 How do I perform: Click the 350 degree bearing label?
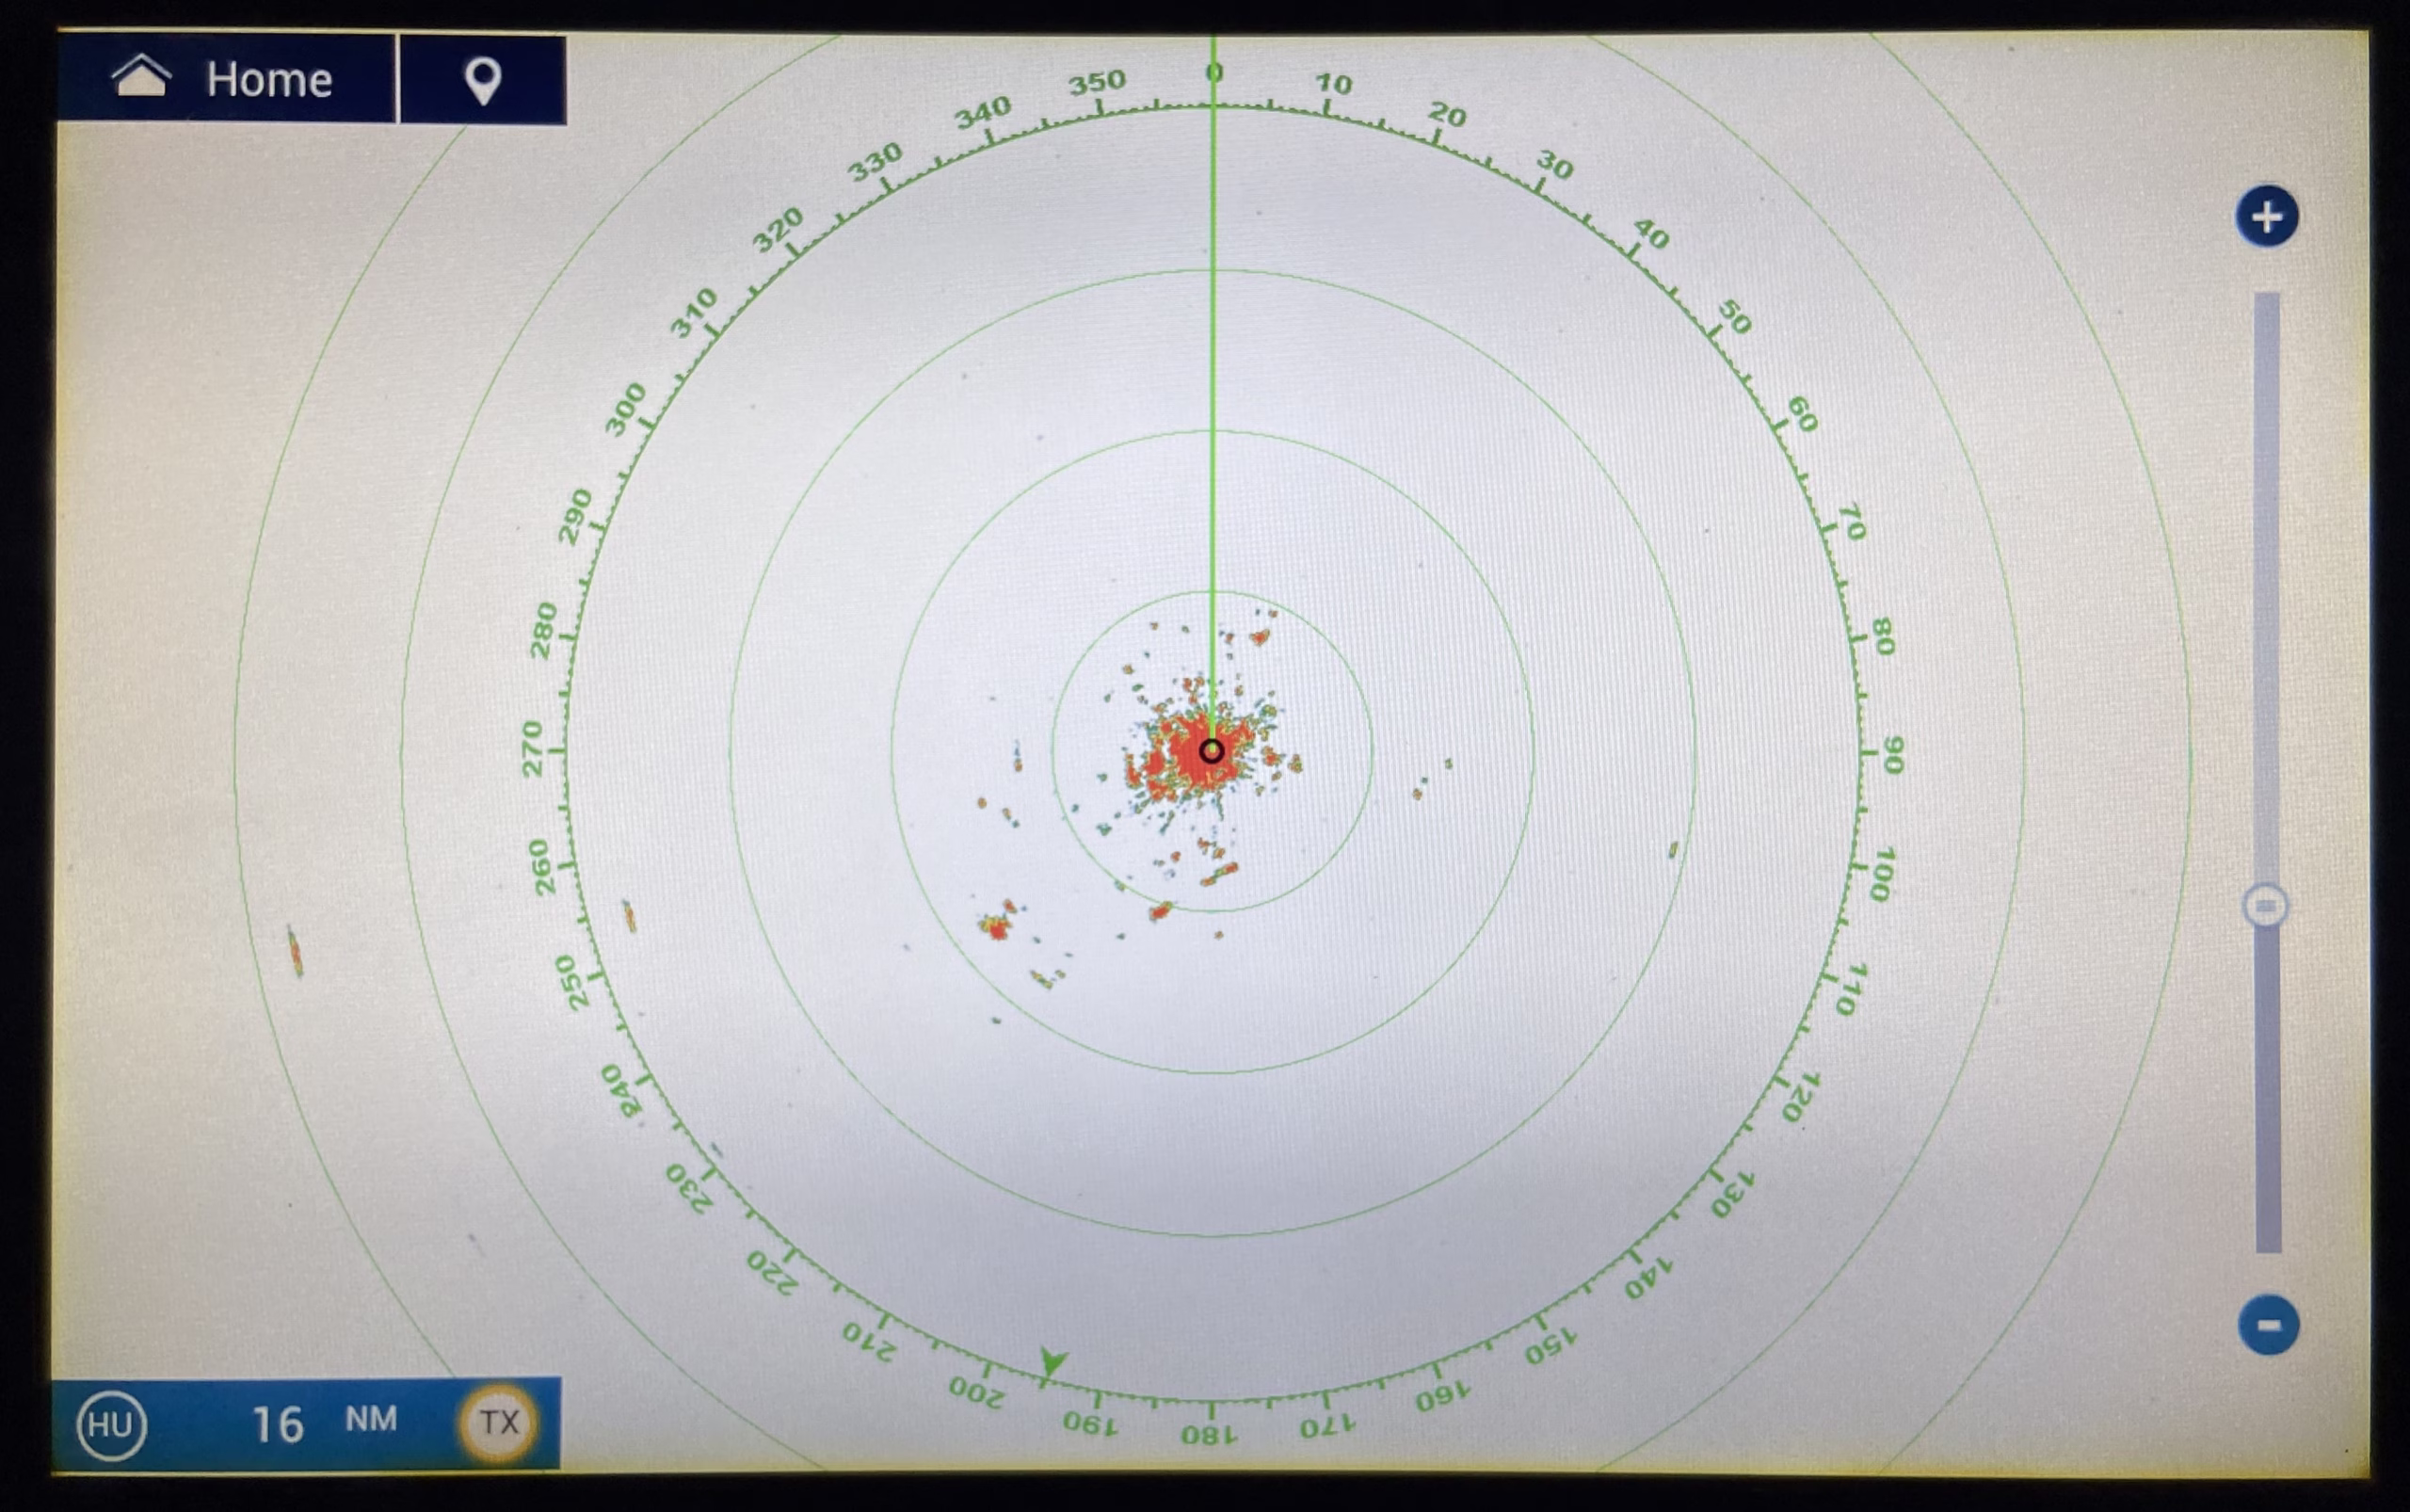[x=1097, y=82]
